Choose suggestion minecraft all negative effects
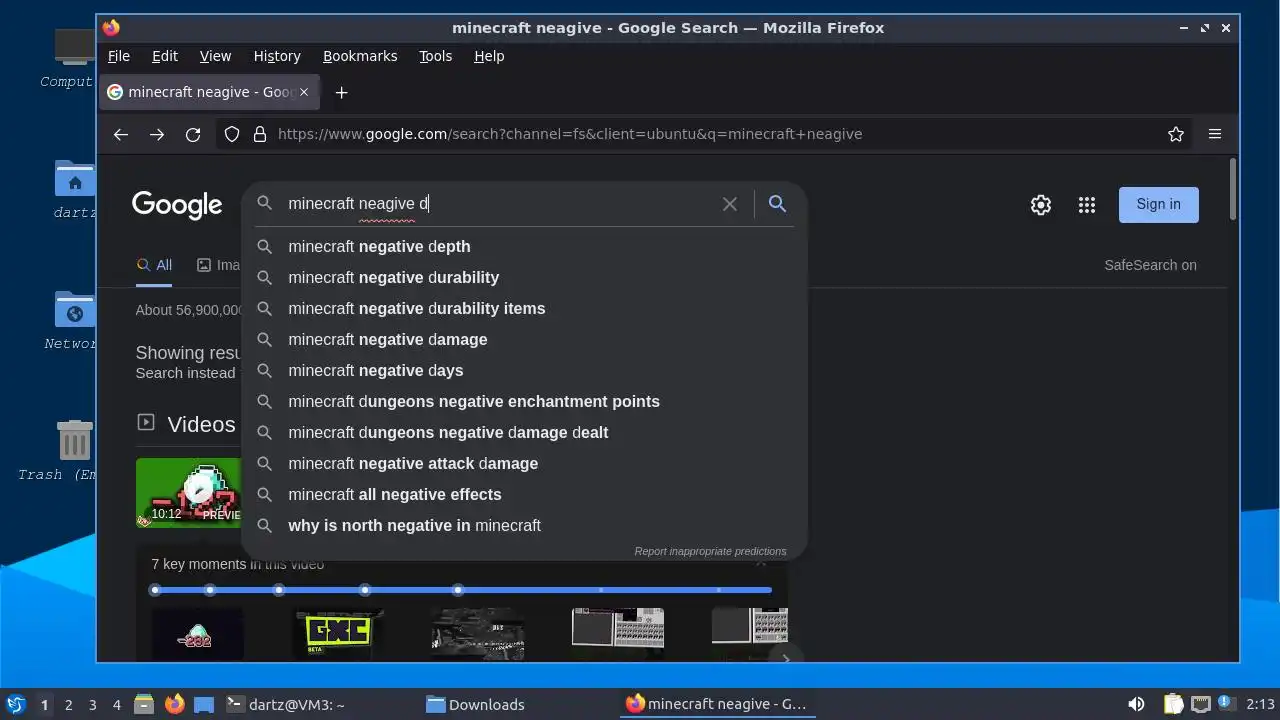 (x=524, y=494)
